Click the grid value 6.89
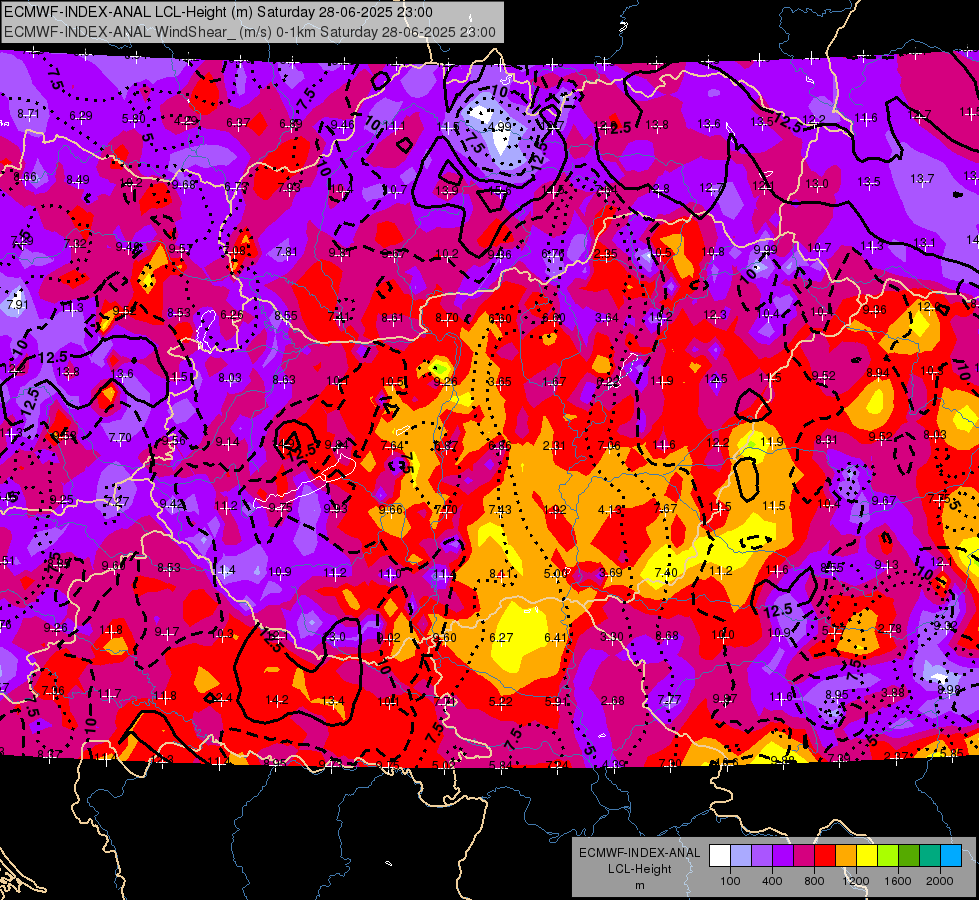The width and height of the screenshot is (979, 900). click(291, 124)
